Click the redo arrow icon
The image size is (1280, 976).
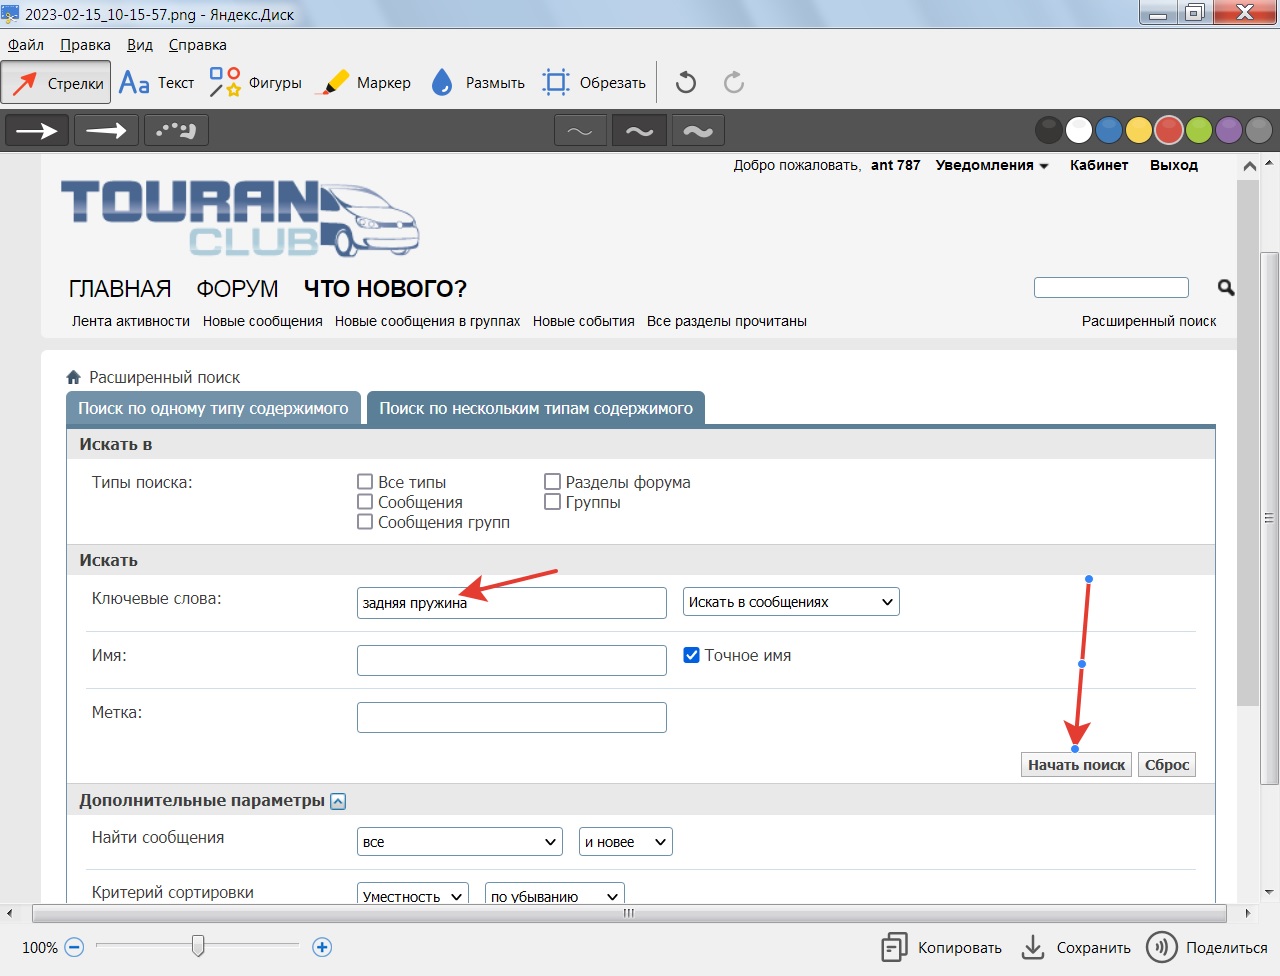734,82
